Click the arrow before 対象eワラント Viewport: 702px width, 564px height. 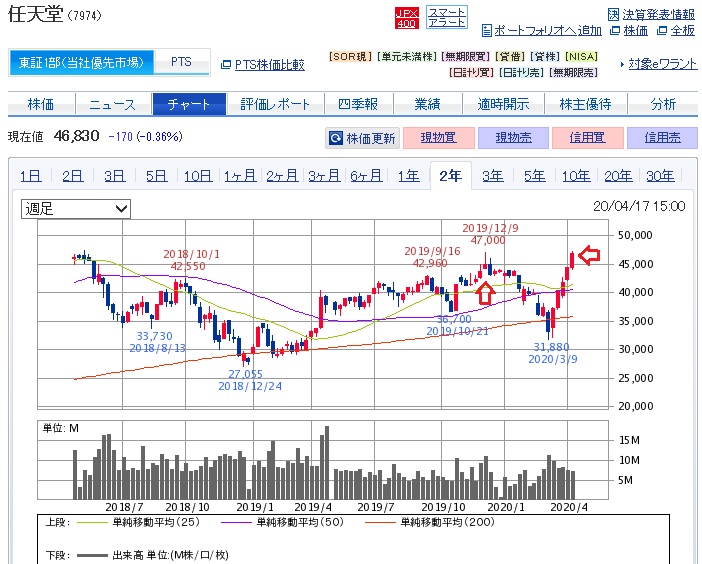[622, 64]
